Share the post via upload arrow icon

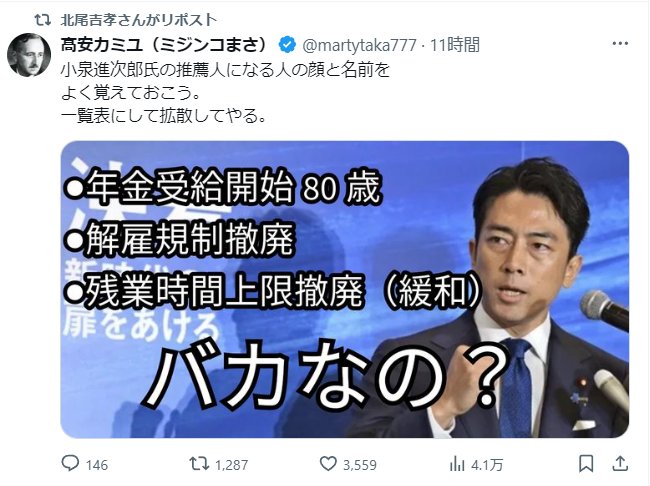(620, 463)
